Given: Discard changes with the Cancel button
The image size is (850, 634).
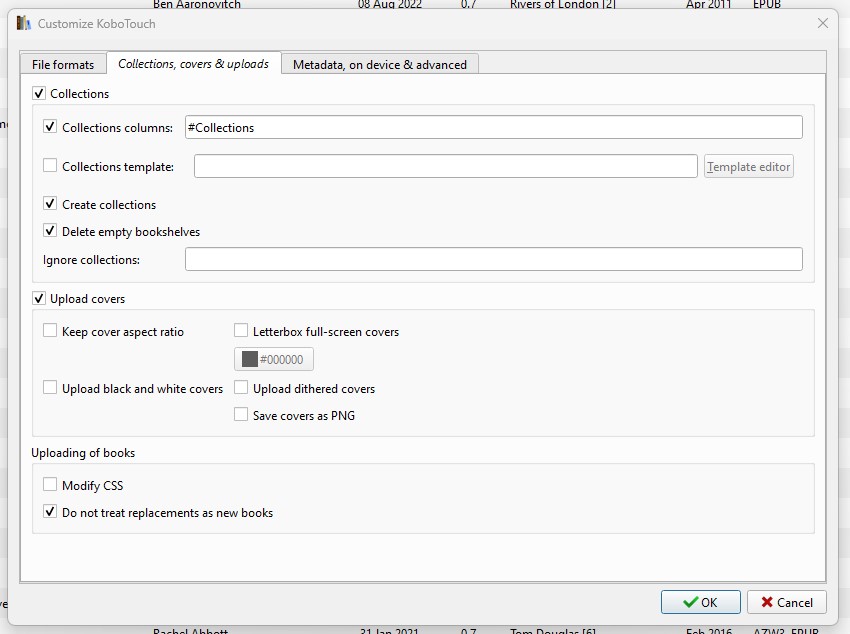Looking at the screenshot, I should (x=787, y=602).
